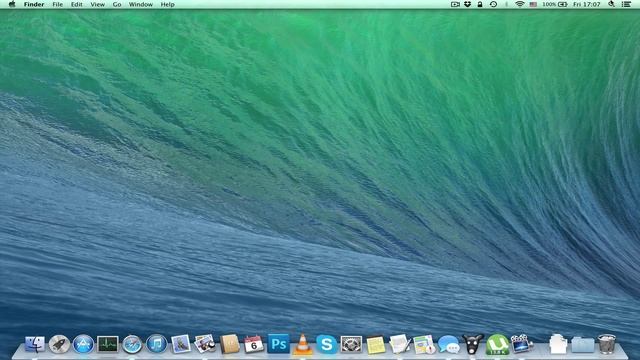The image size is (640, 360).
Task: Open the App Store from the Dock
Action: (83, 344)
